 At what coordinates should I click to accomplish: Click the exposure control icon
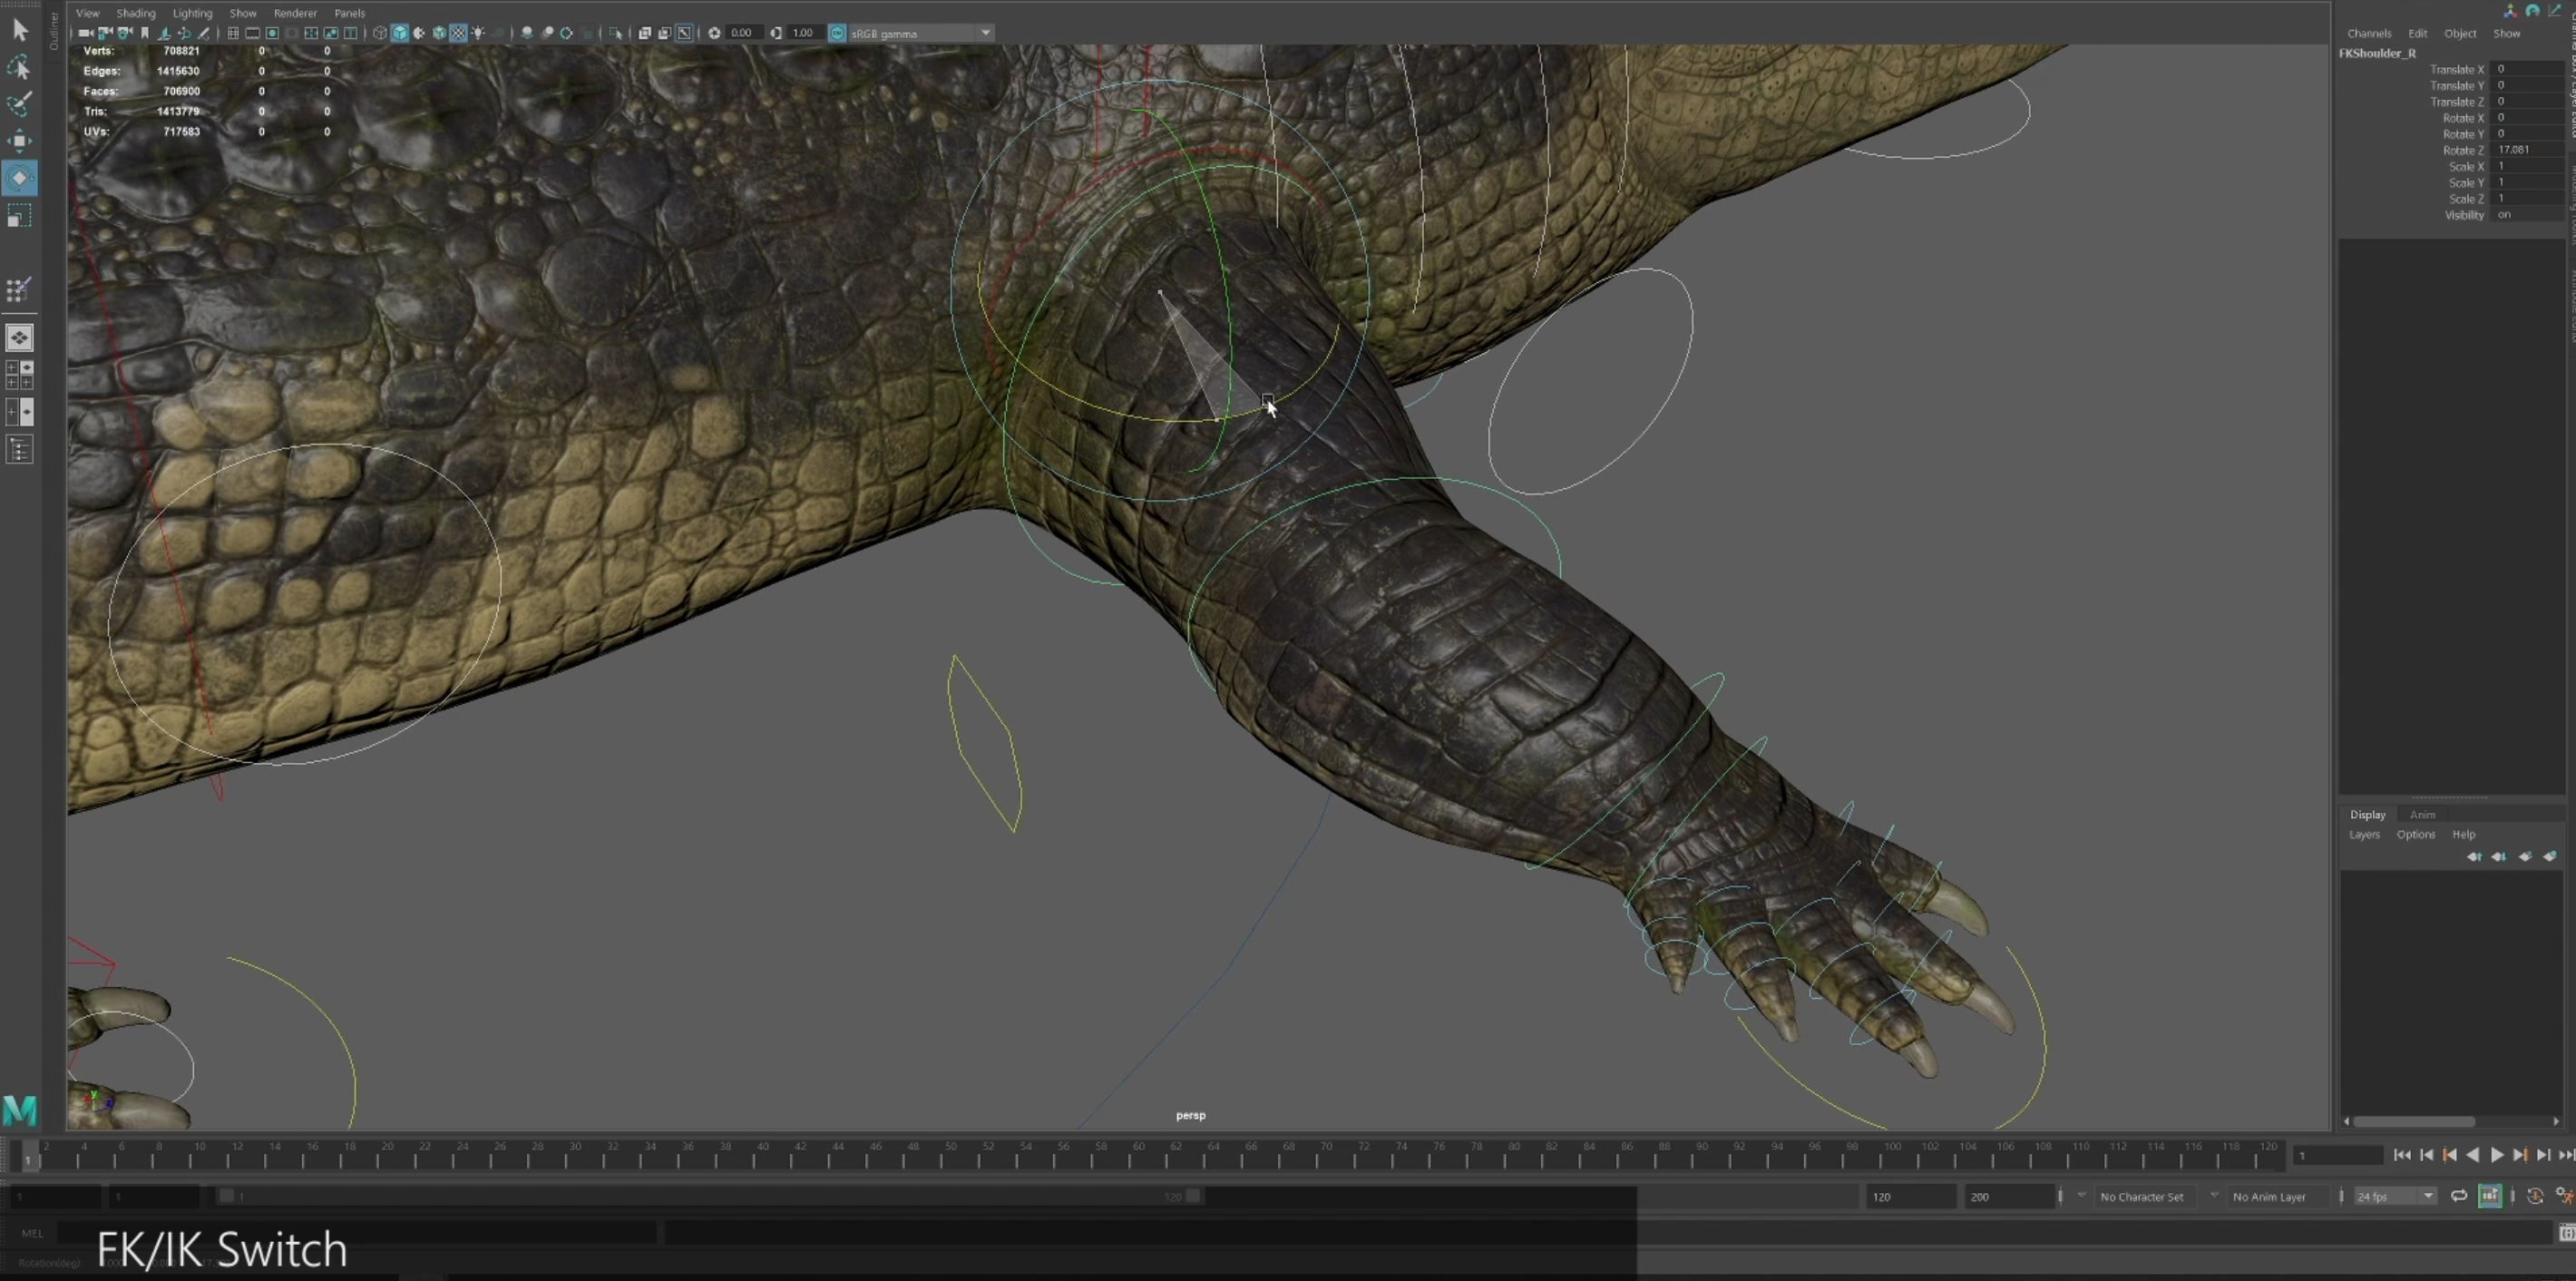[714, 33]
